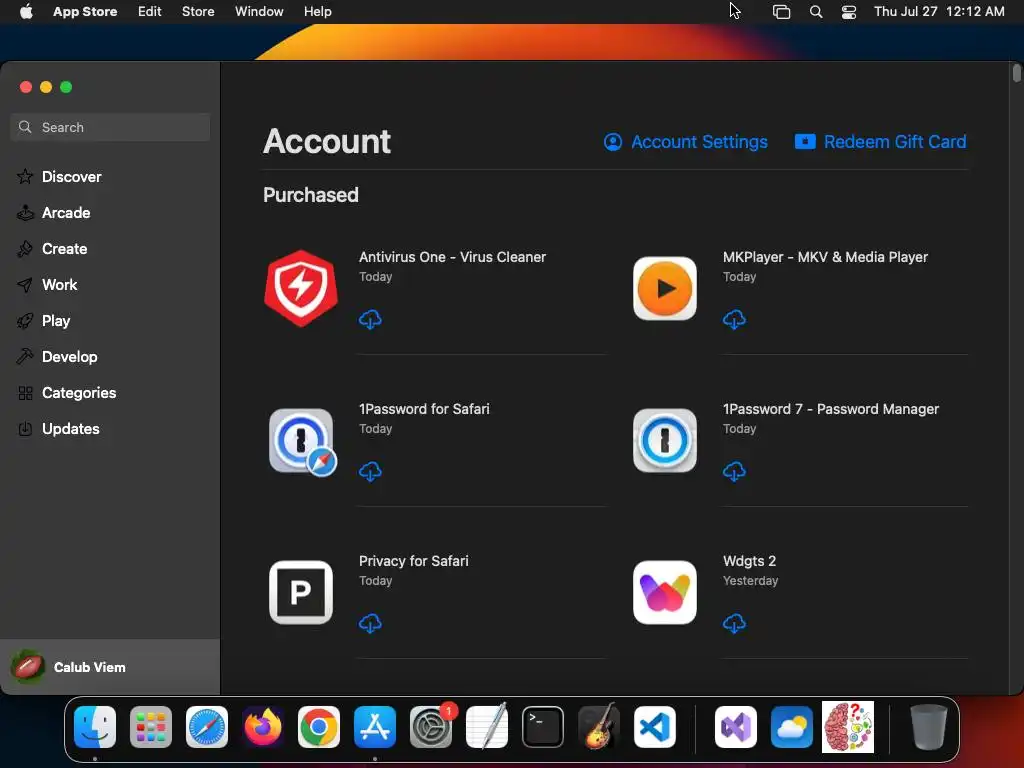Launch Google Chrome from the Dock
Image resolution: width=1024 pixels, height=768 pixels.
[319, 727]
